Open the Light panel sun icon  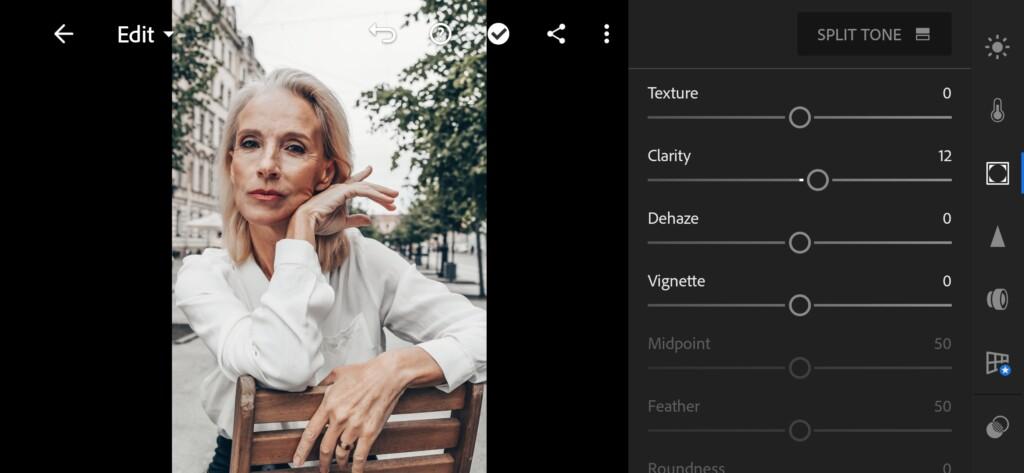[997, 48]
